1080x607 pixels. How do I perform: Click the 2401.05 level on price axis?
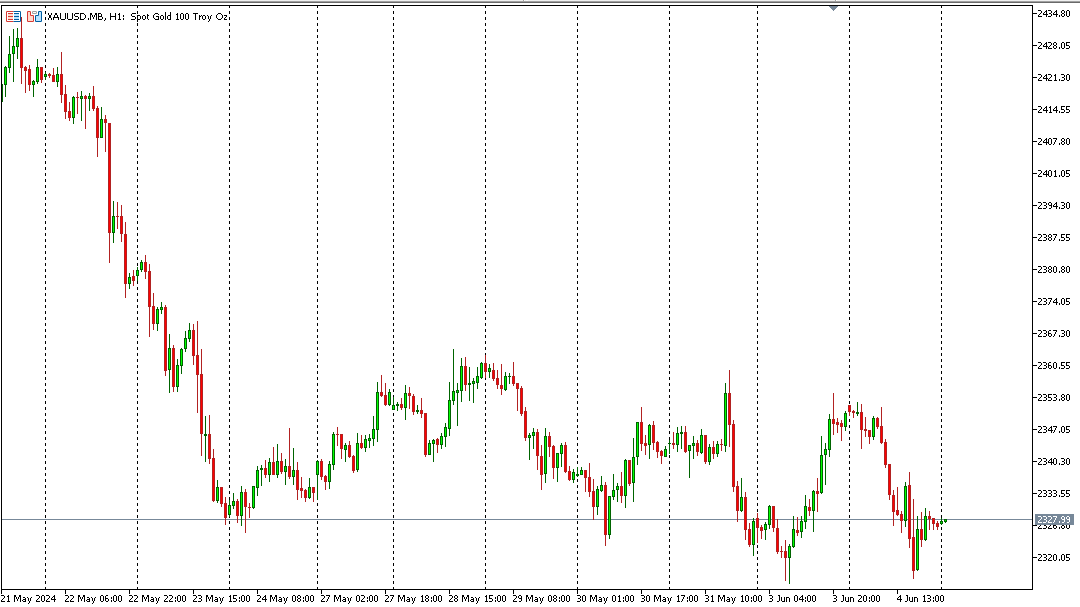point(1054,173)
